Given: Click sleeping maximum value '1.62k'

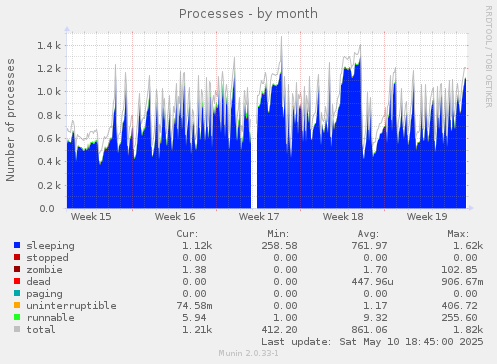Looking at the screenshot, I should (468, 246).
